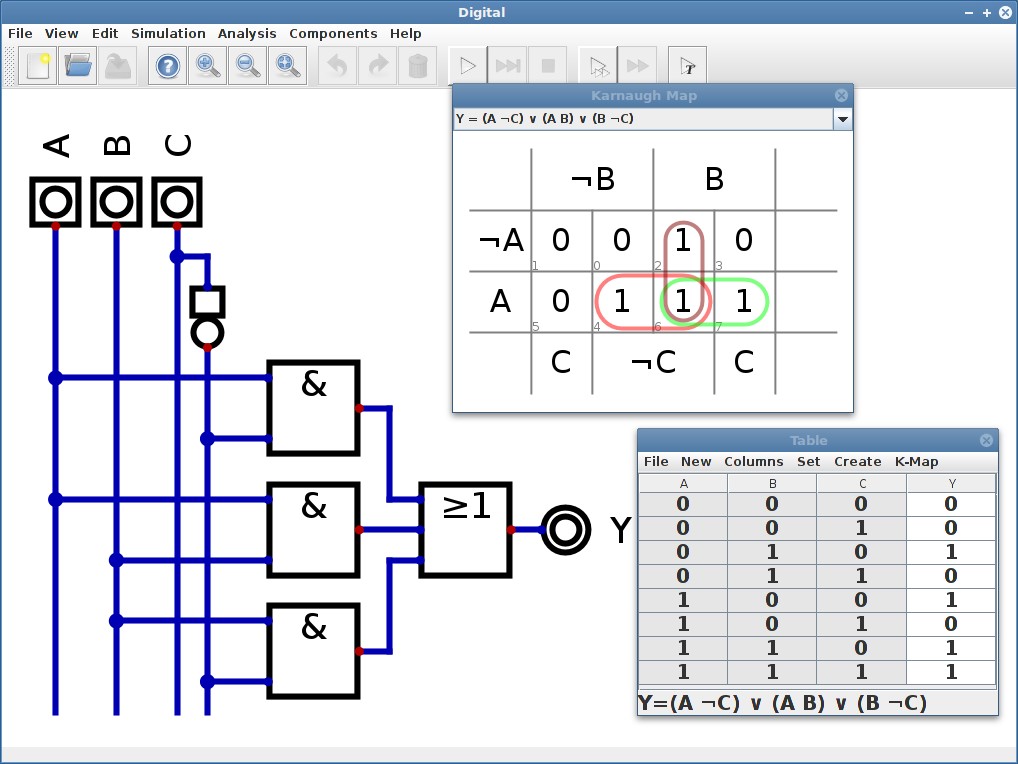The height and width of the screenshot is (764, 1018).
Task: Open the Create menu in Table window
Action: 857,461
